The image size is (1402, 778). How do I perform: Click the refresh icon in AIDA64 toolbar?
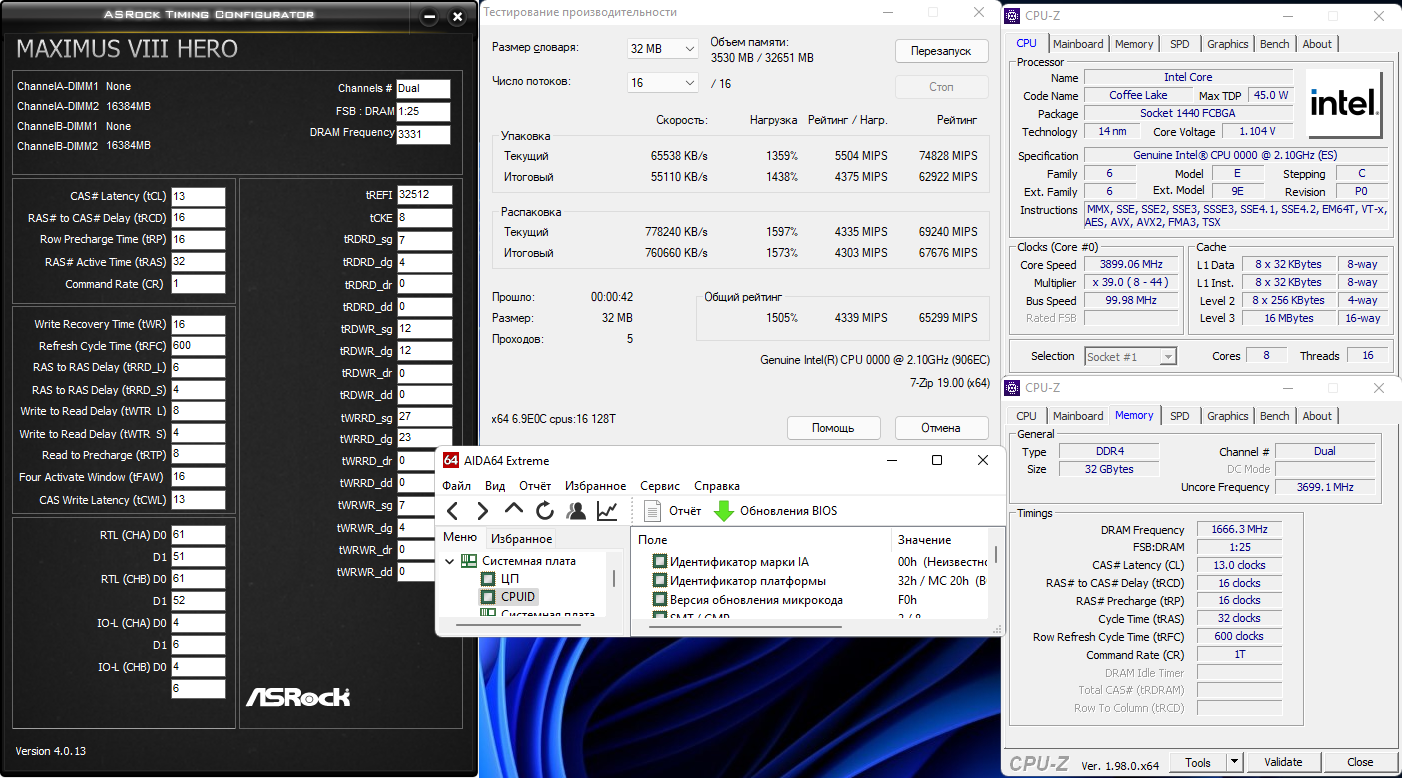(544, 511)
